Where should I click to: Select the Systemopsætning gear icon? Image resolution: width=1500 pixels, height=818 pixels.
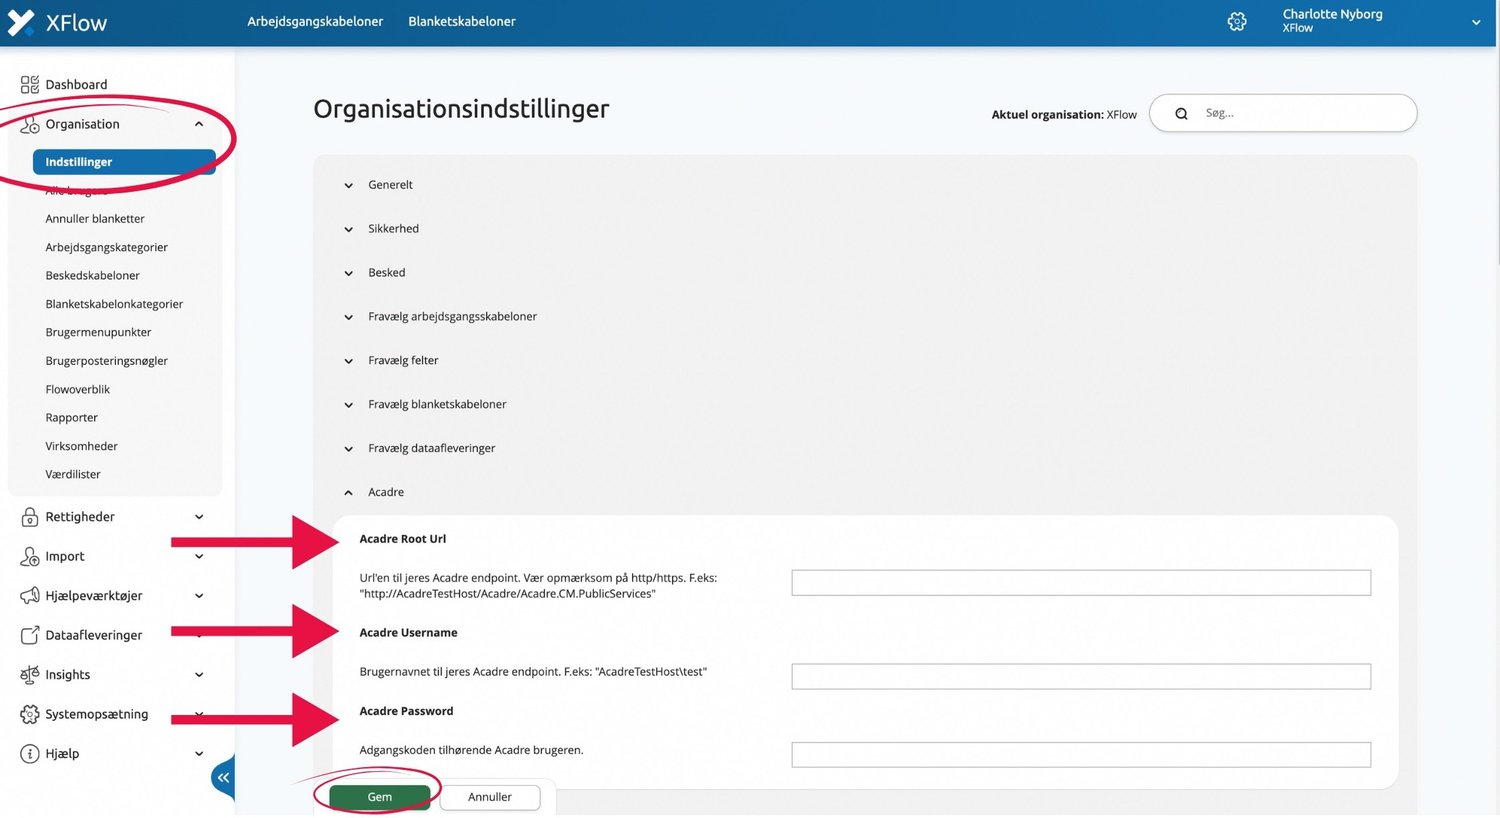coord(29,714)
